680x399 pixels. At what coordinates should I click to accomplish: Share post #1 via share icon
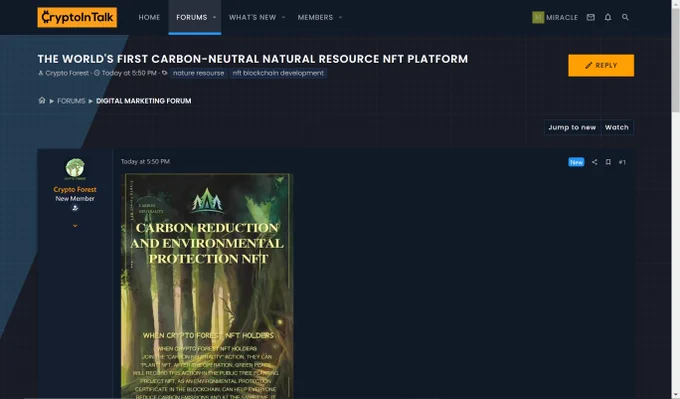(x=594, y=162)
